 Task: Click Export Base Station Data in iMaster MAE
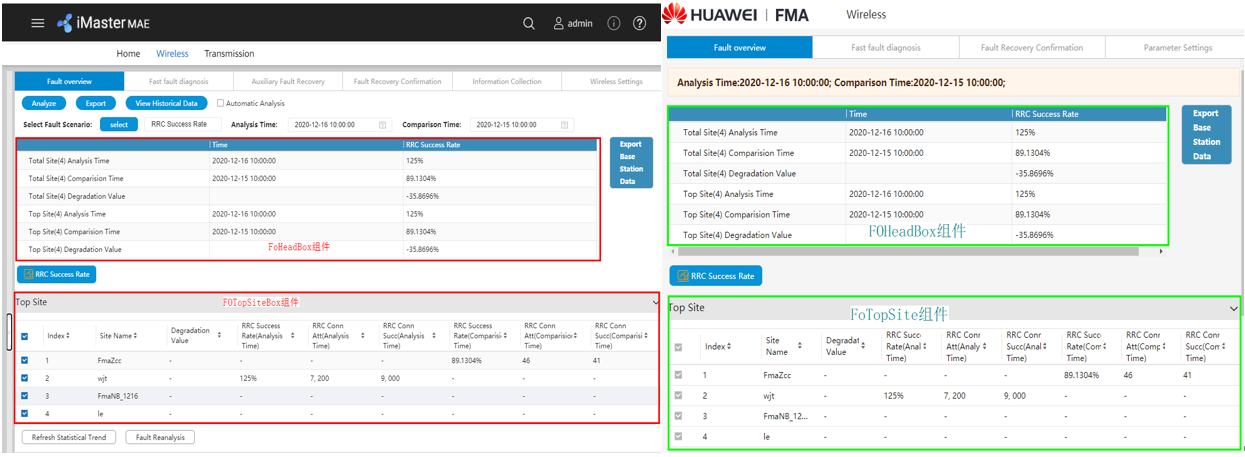[x=631, y=163]
